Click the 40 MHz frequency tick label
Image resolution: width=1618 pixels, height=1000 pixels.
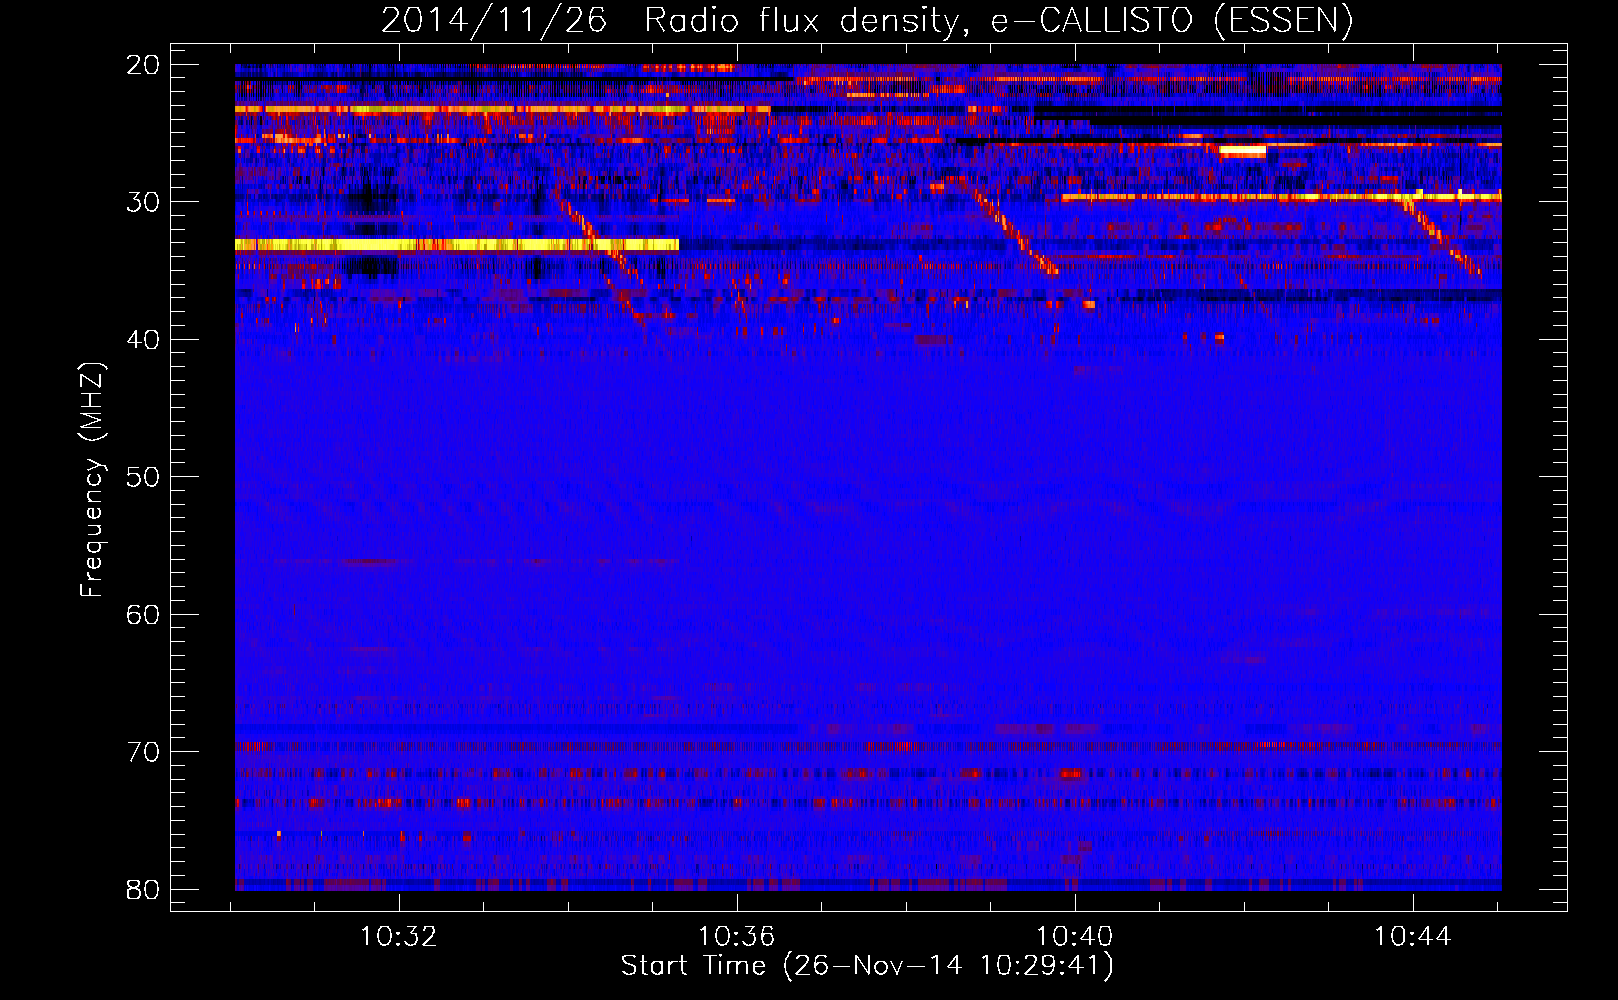[x=143, y=340]
